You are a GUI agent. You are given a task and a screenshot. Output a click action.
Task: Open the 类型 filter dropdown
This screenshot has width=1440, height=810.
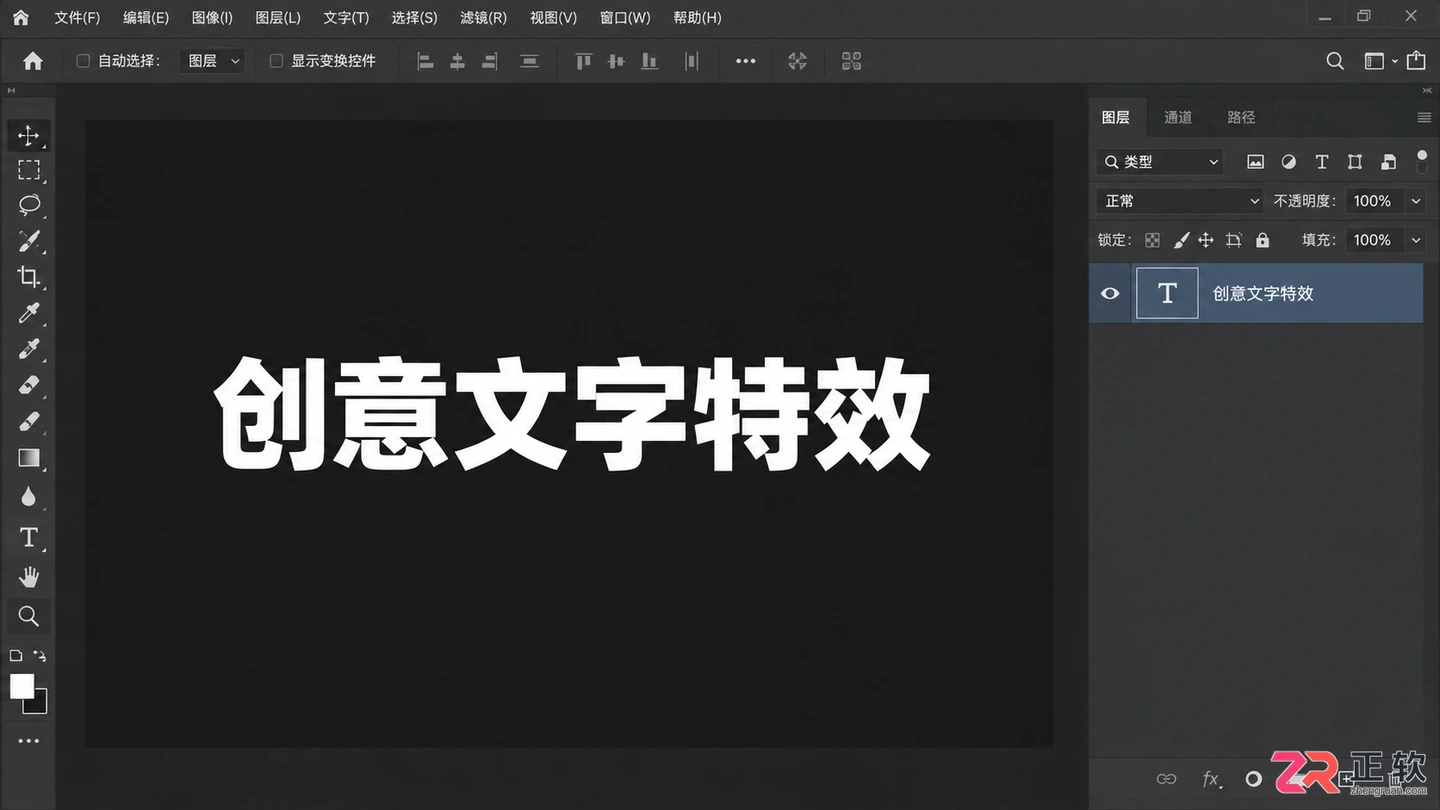pos(1160,162)
